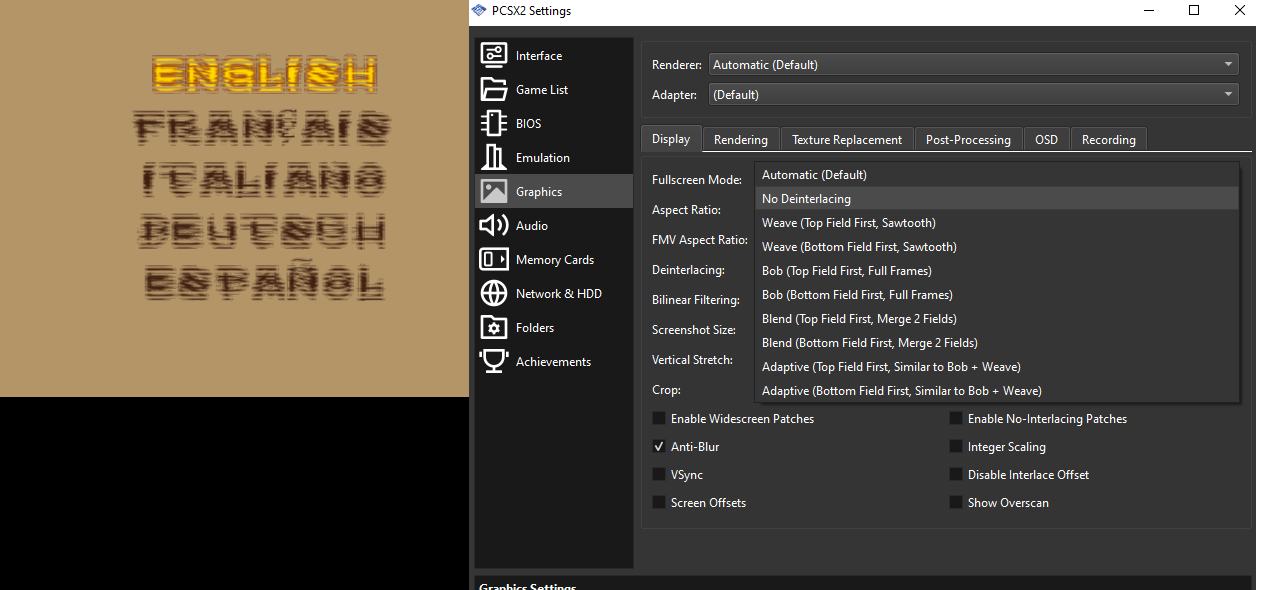Click the BIOS chip icon

click(x=494, y=123)
